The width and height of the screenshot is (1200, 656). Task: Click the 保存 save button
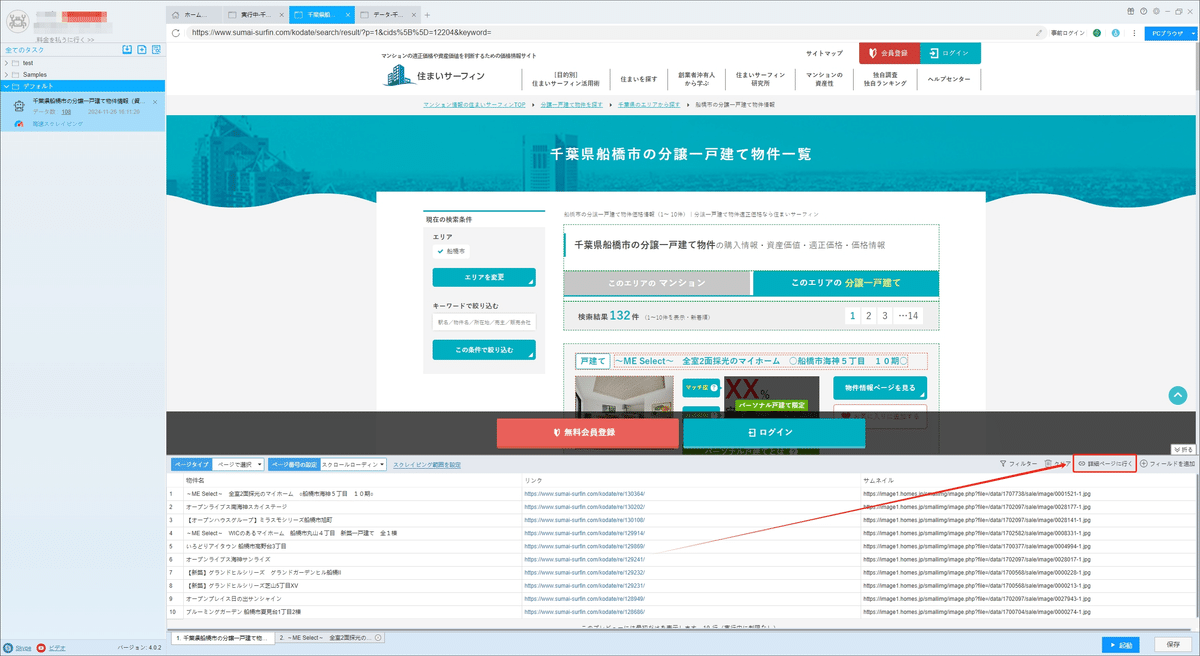tap(1173, 644)
